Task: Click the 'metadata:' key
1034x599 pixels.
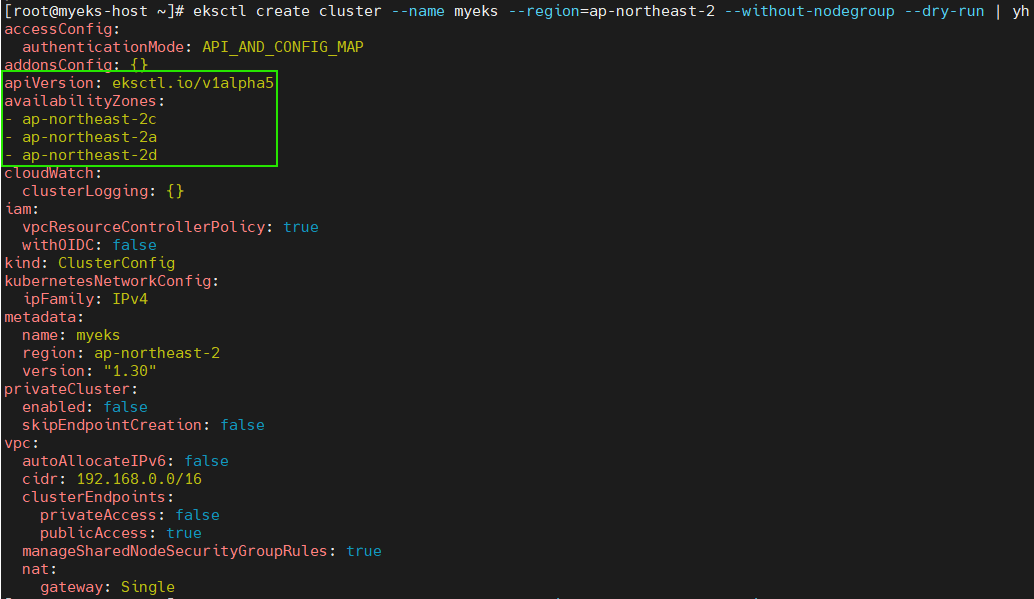Action: [44, 317]
